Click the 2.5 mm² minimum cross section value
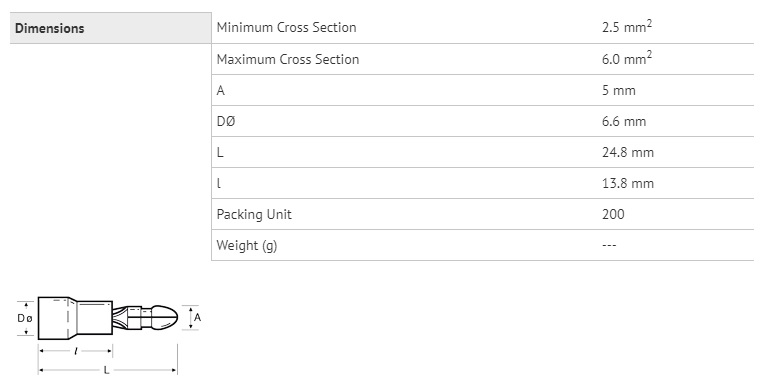 pos(626,27)
